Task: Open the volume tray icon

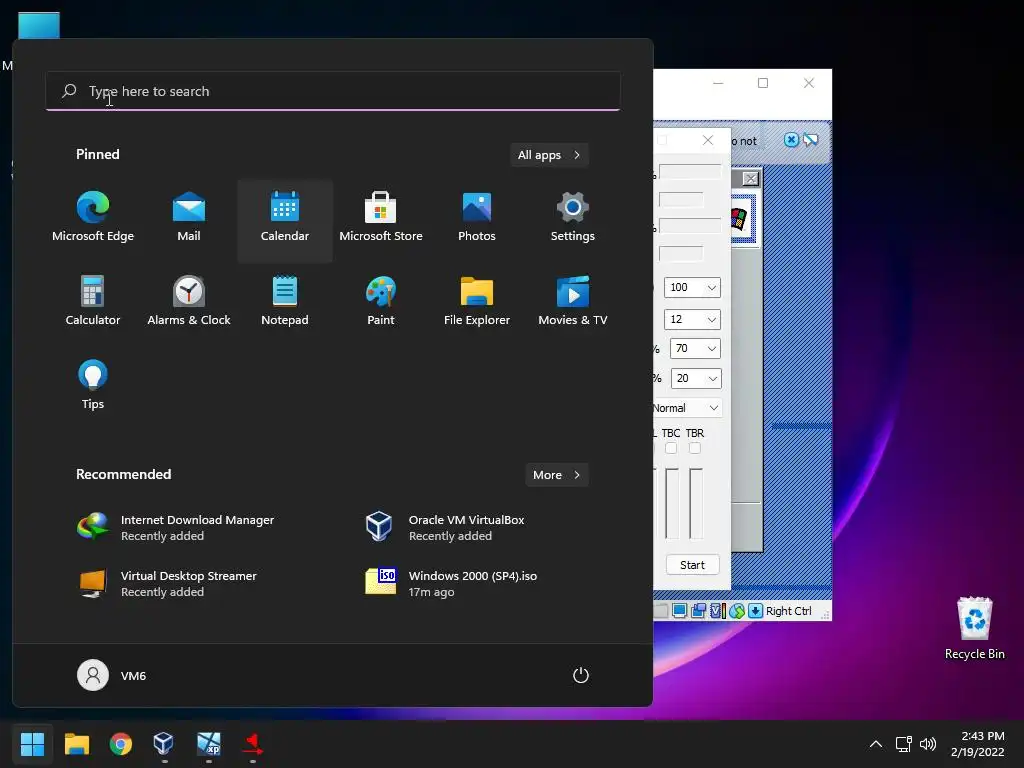Action: 927,744
